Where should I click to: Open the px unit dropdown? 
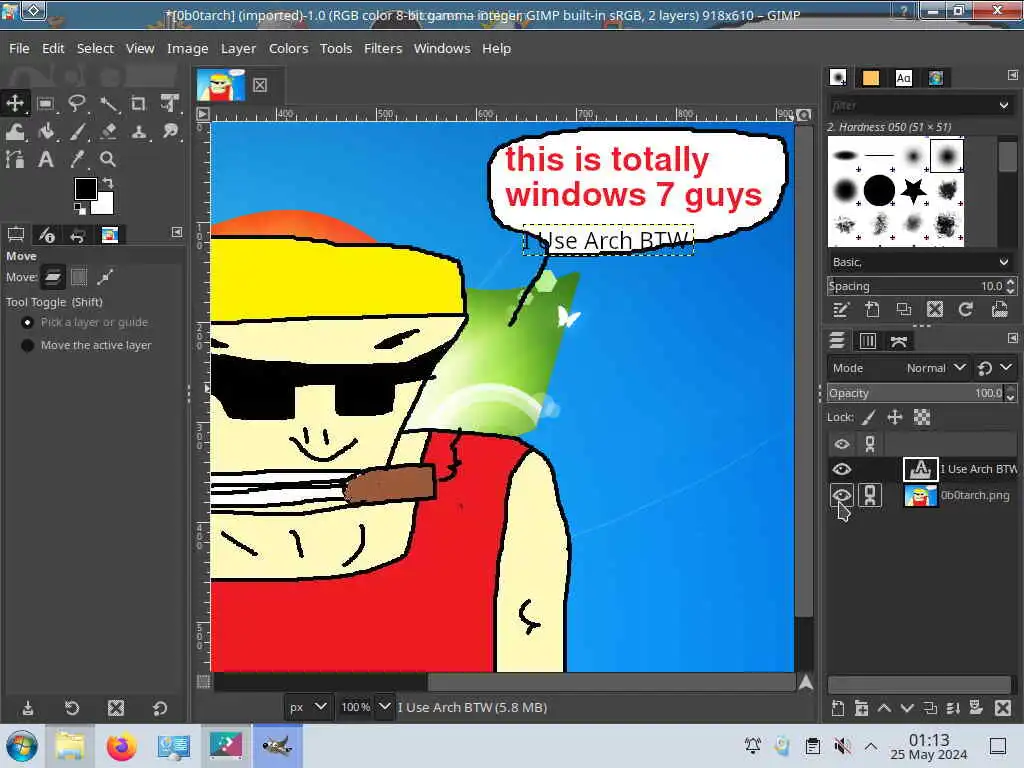coord(307,707)
